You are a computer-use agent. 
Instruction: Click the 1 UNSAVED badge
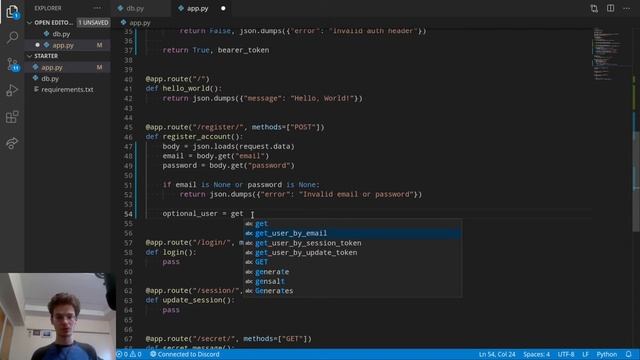tap(93, 23)
